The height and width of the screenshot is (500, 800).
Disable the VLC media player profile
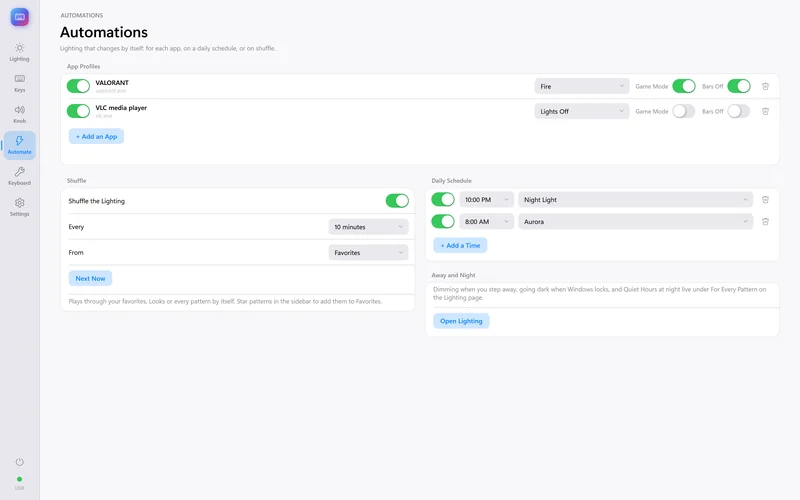(x=78, y=111)
